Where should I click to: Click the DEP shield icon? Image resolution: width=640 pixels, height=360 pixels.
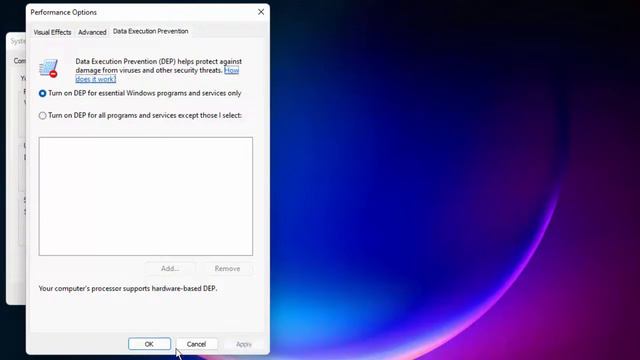pos(49,68)
